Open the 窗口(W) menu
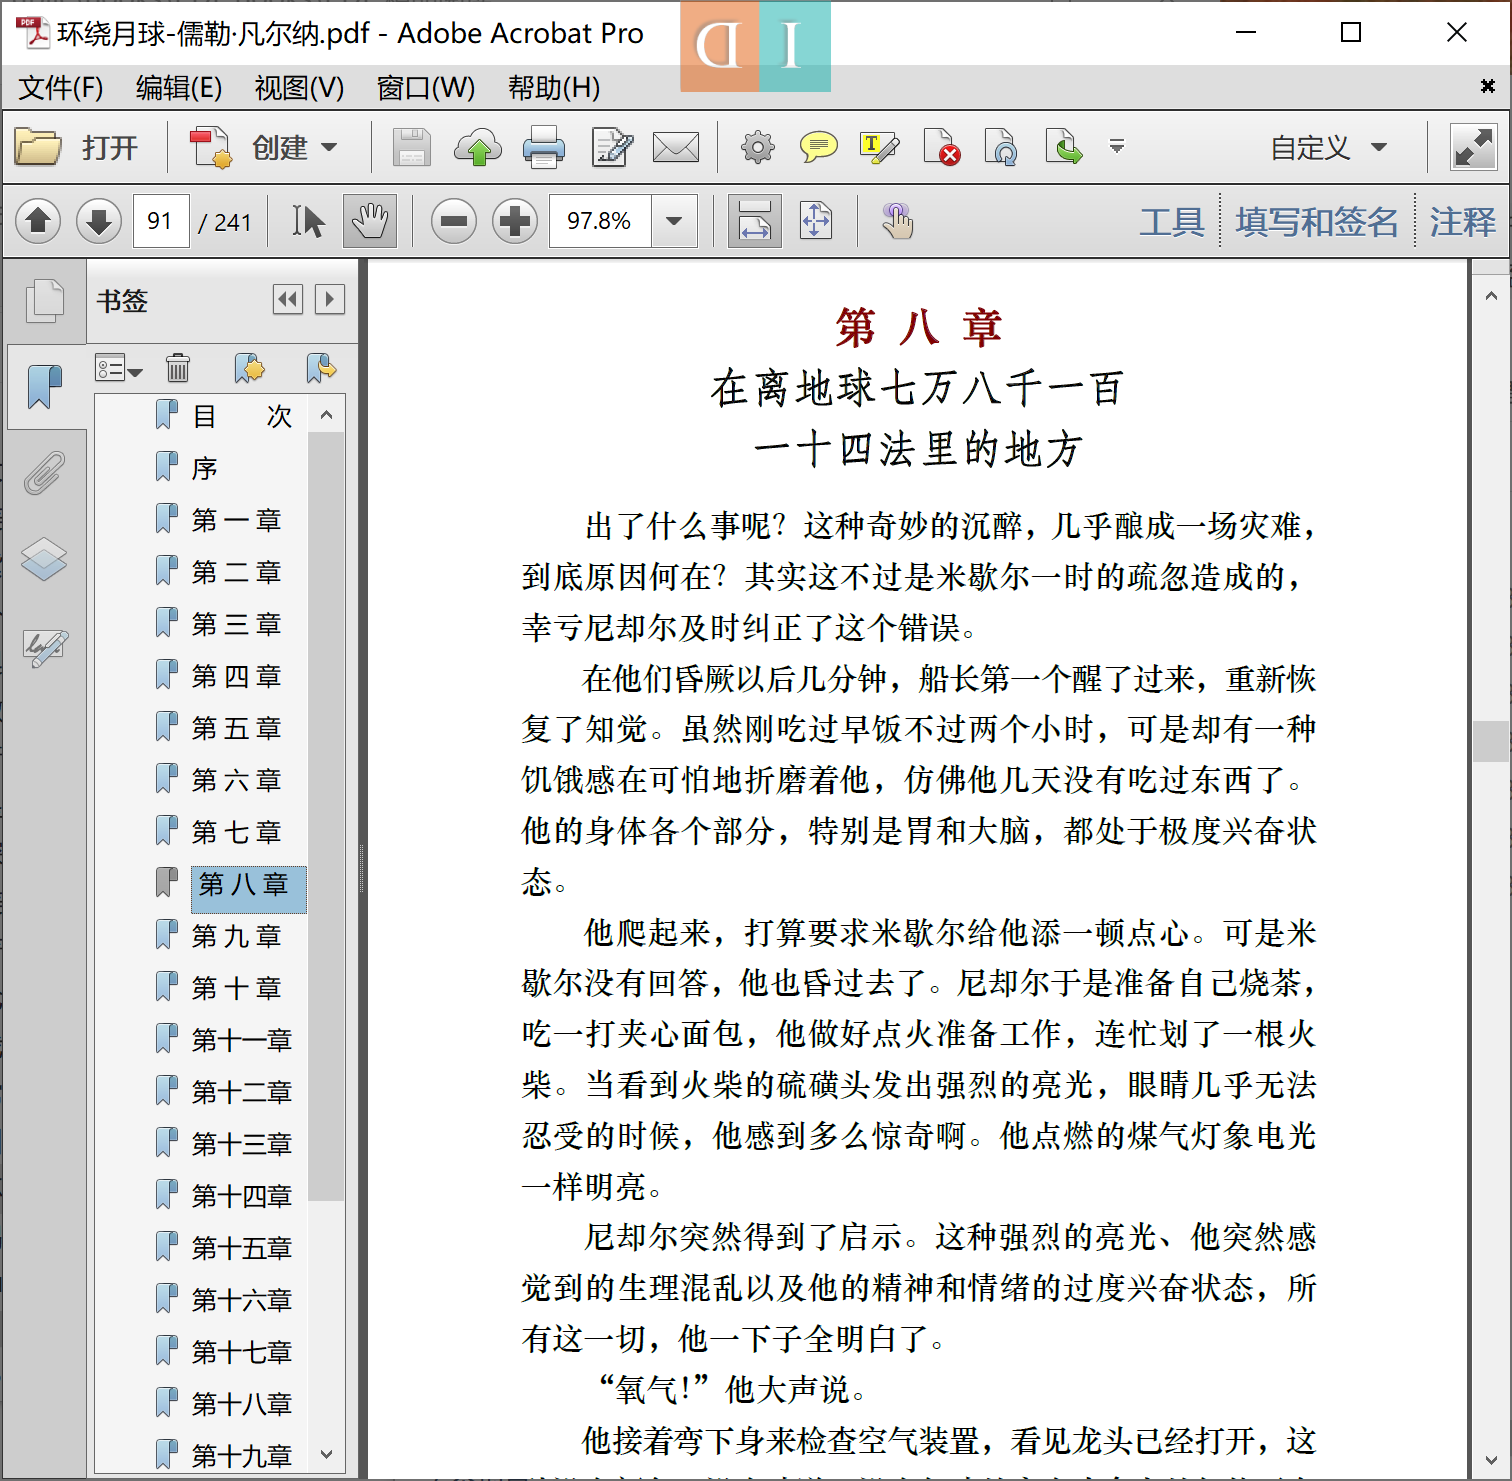The width and height of the screenshot is (1512, 1481). [426, 88]
